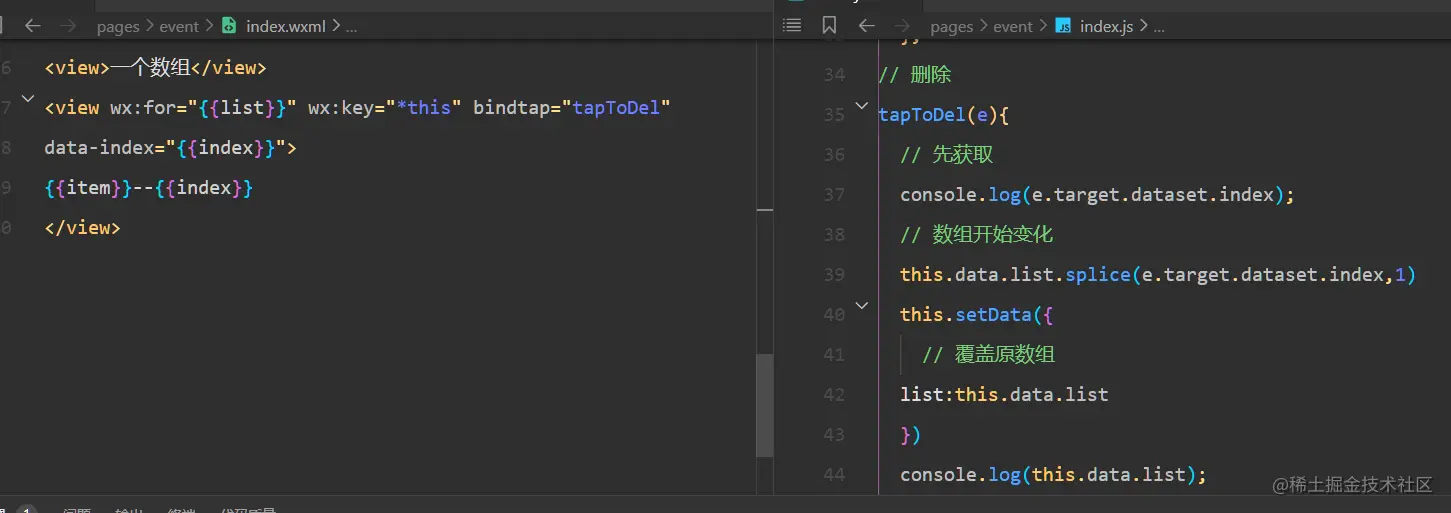Click the green wxml file icon

click(229, 26)
